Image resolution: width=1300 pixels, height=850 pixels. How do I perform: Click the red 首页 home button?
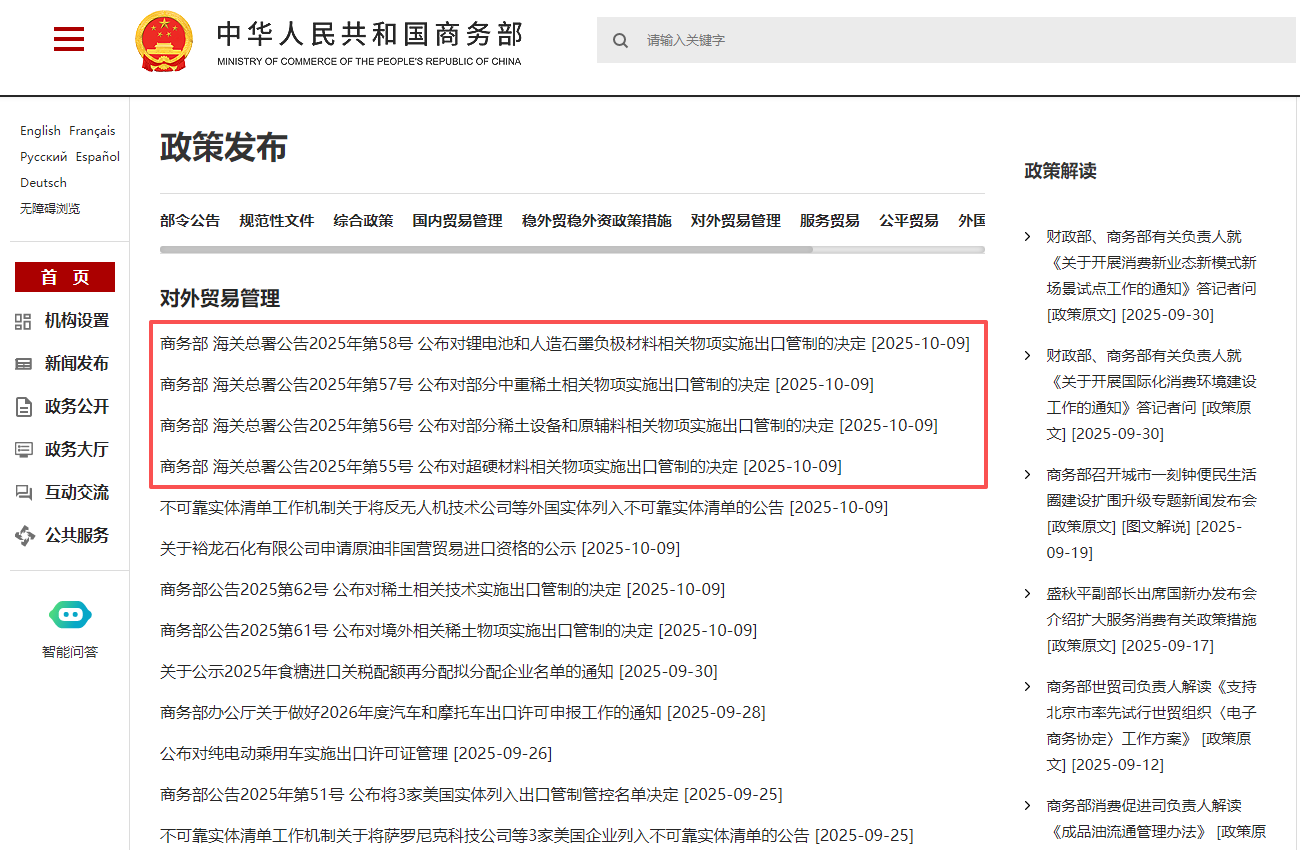click(x=64, y=277)
